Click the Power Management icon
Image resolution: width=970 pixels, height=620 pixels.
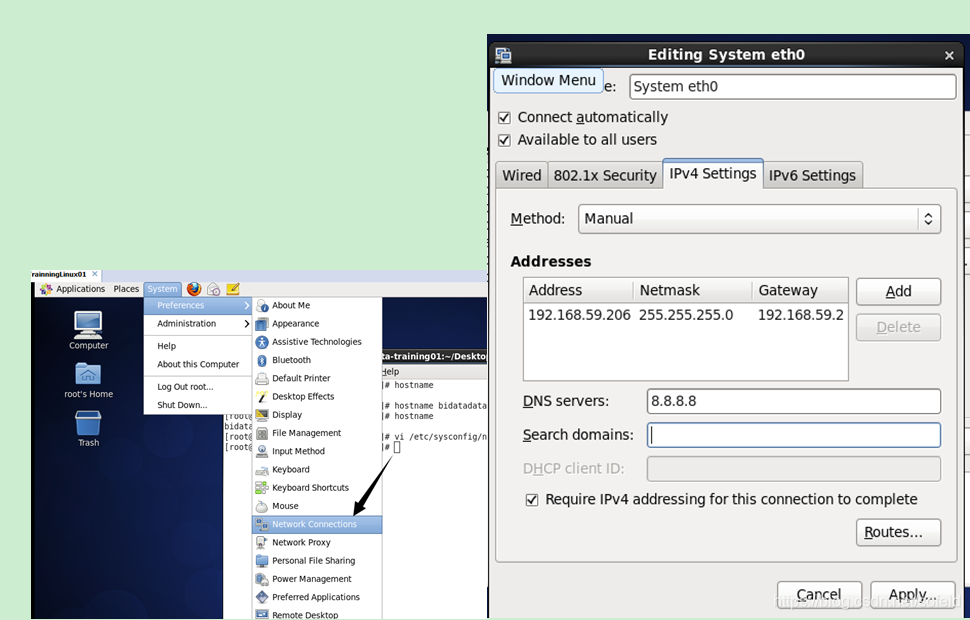coord(262,579)
